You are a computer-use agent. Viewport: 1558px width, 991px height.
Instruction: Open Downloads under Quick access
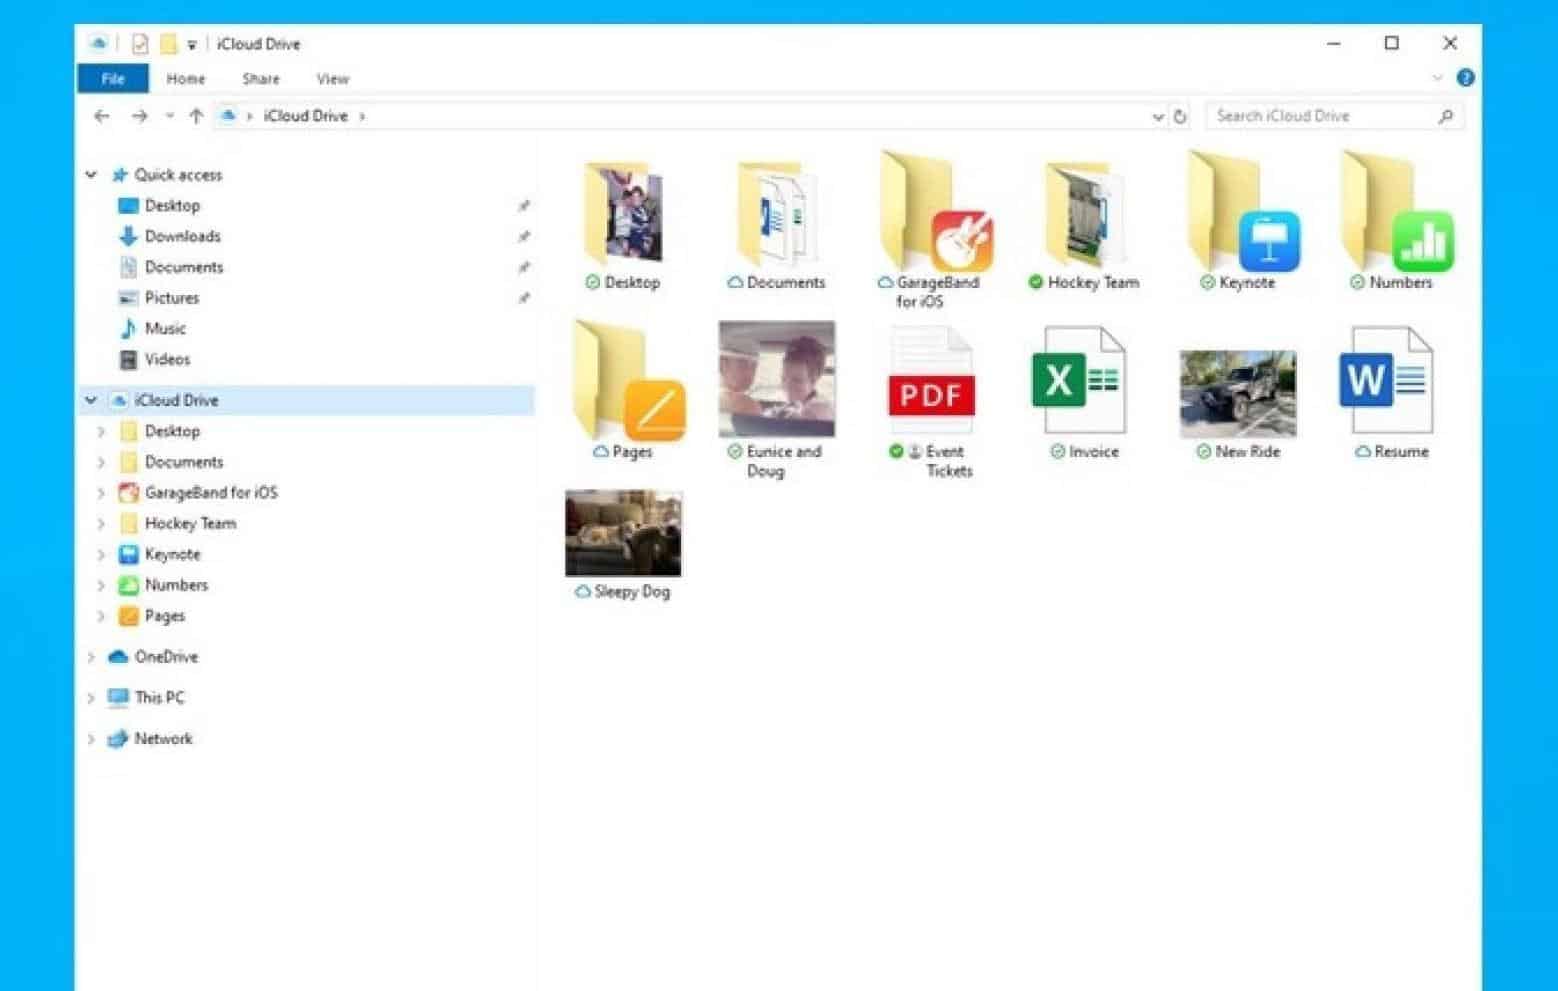point(182,236)
